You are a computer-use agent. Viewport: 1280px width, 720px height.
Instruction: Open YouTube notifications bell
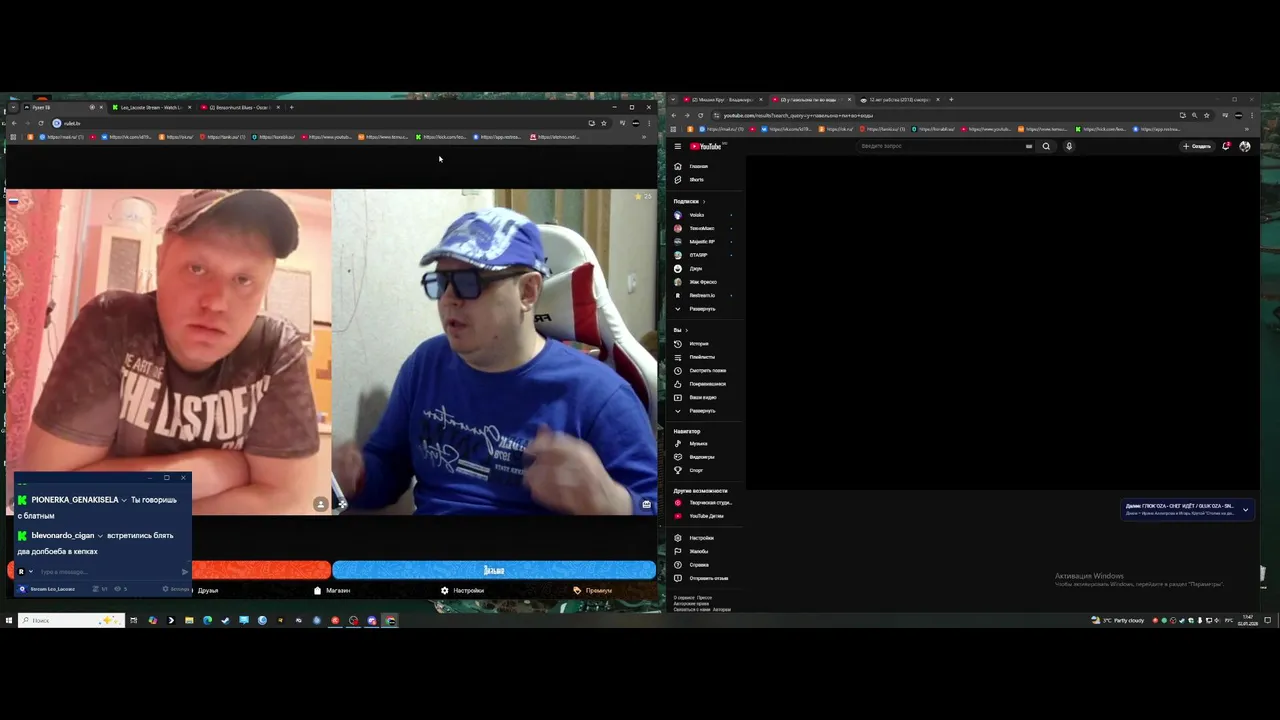click(1226, 146)
